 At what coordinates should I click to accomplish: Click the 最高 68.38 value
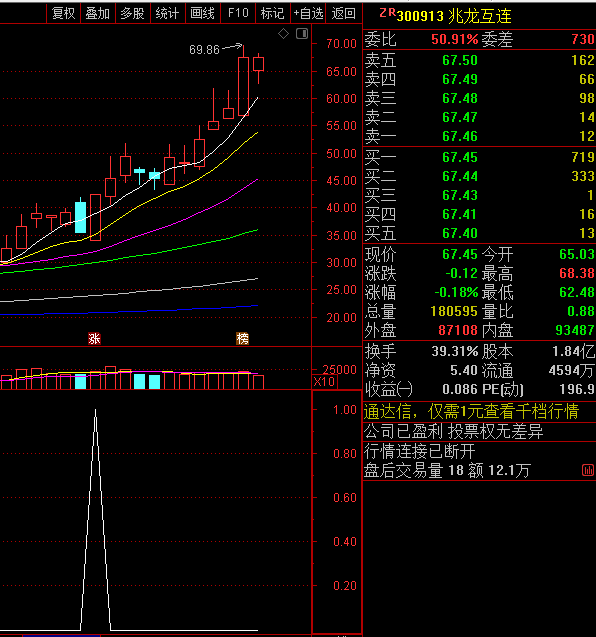(577, 273)
